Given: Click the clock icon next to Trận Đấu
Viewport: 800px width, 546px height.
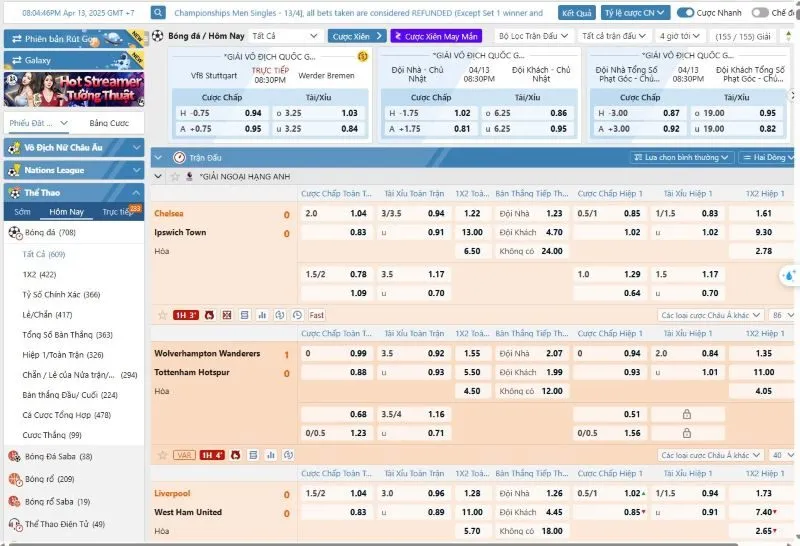Looking at the screenshot, I should (178, 158).
